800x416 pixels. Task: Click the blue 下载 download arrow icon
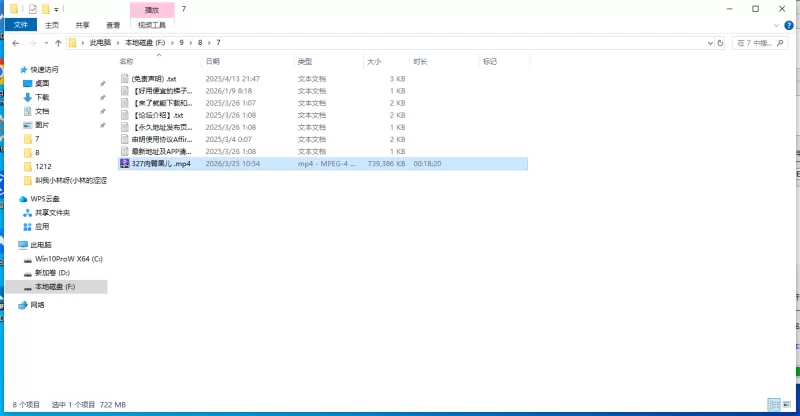[x=28, y=97]
